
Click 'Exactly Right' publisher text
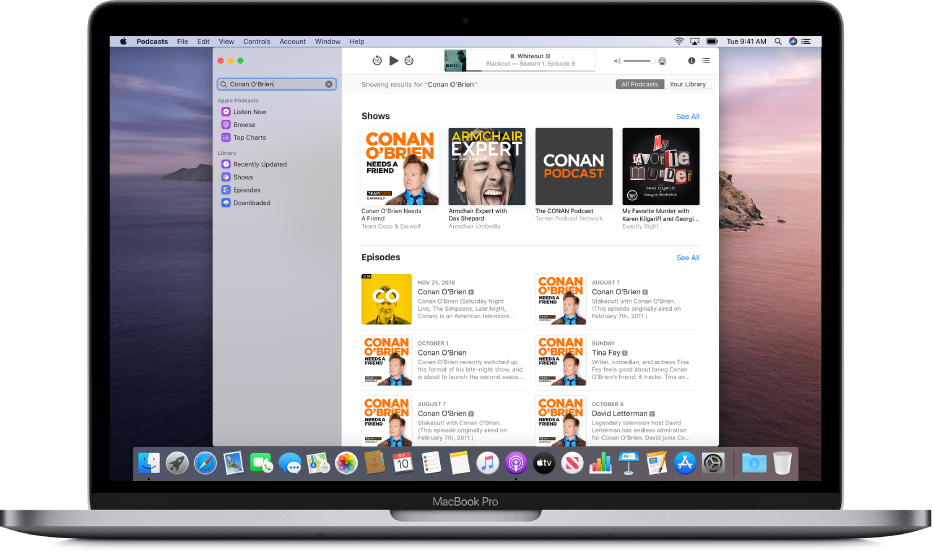click(640, 226)
